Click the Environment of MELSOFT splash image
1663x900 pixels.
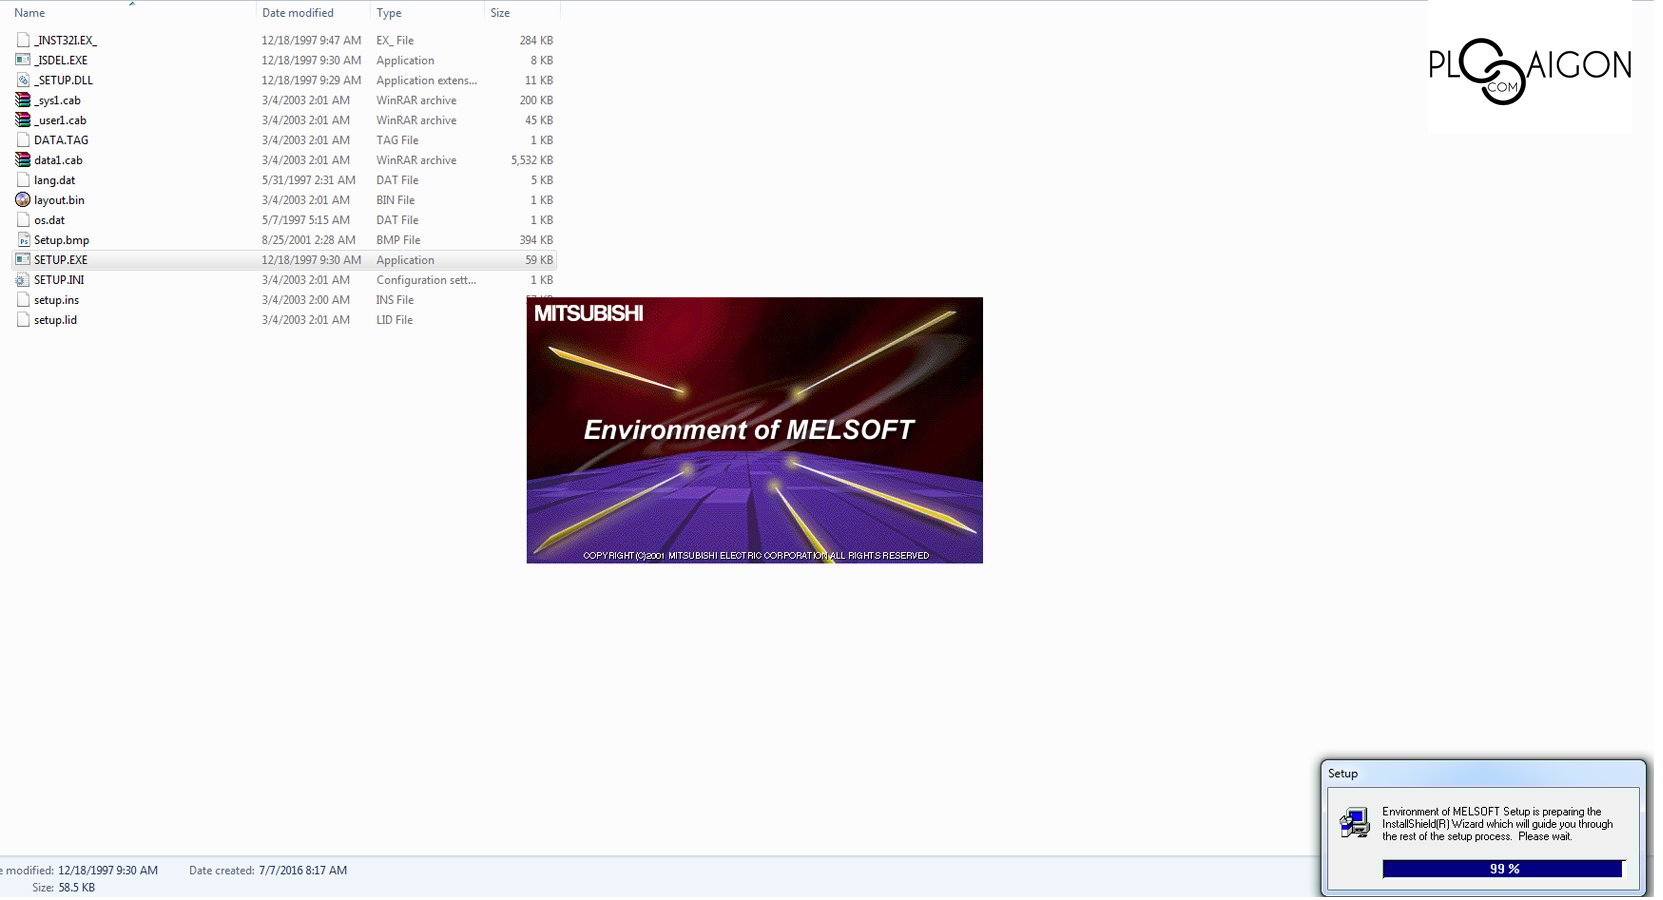click(754, 430)
